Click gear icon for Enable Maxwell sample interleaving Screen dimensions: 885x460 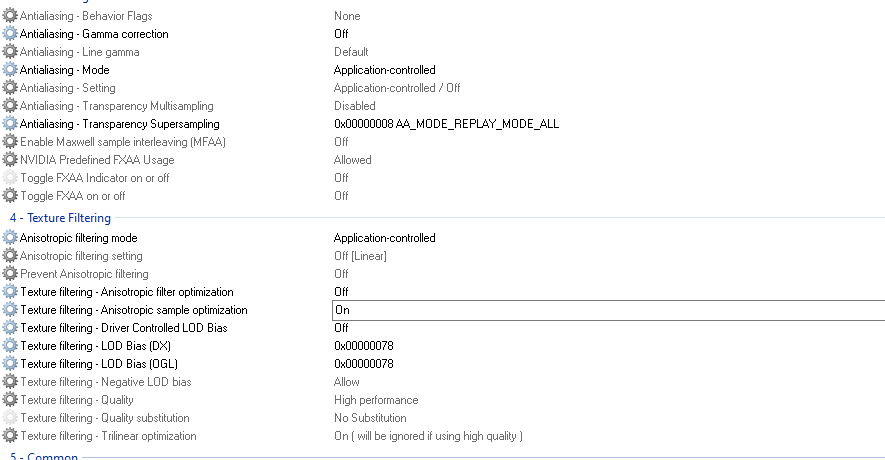[11, 142]
